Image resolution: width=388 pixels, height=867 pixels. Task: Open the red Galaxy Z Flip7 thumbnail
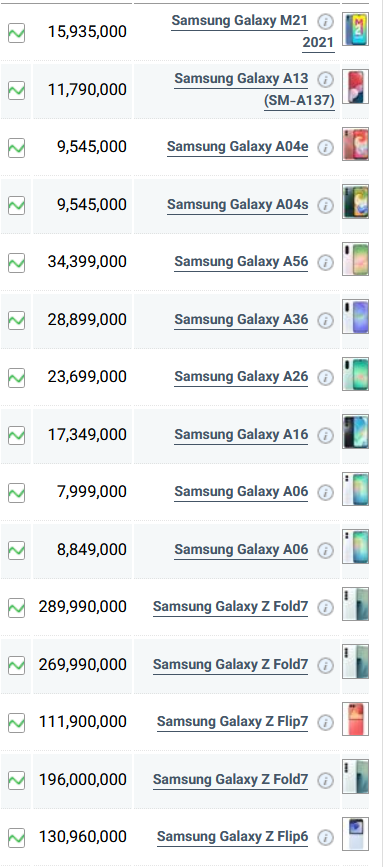pyautogui.click(x=355, y=719)
